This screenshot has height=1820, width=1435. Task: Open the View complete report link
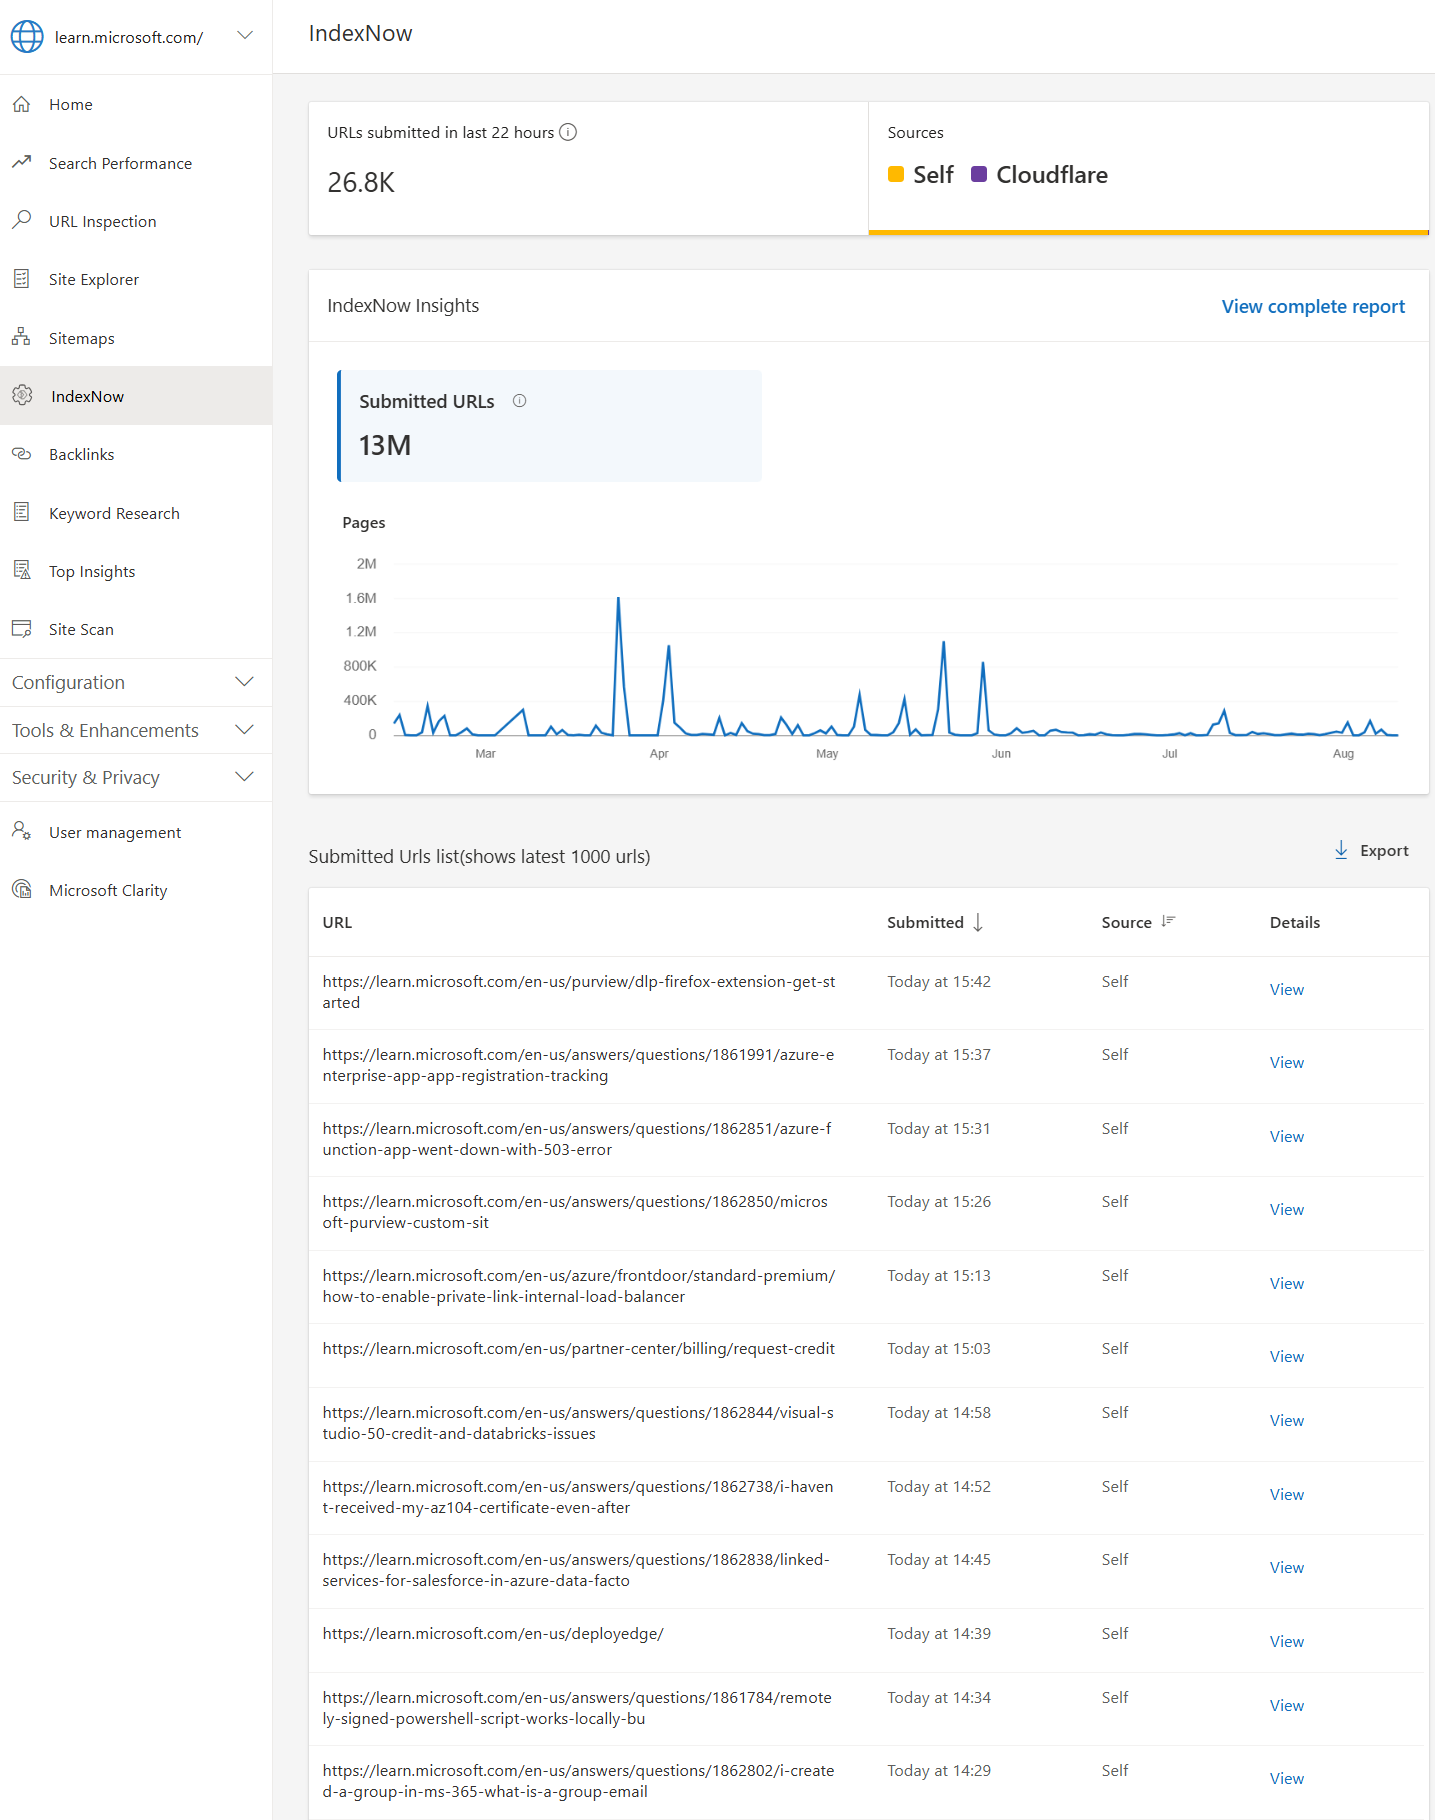[1312, 306]
